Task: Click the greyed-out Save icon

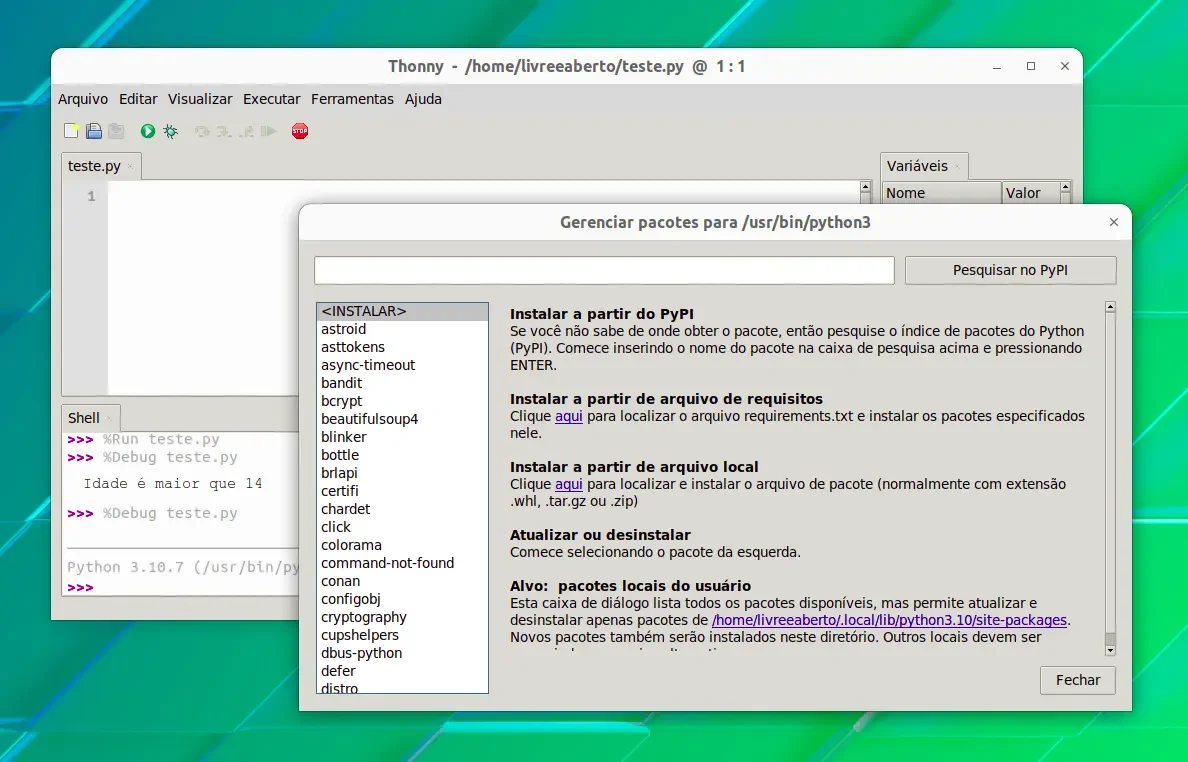Action: click(x=116, y=131)
